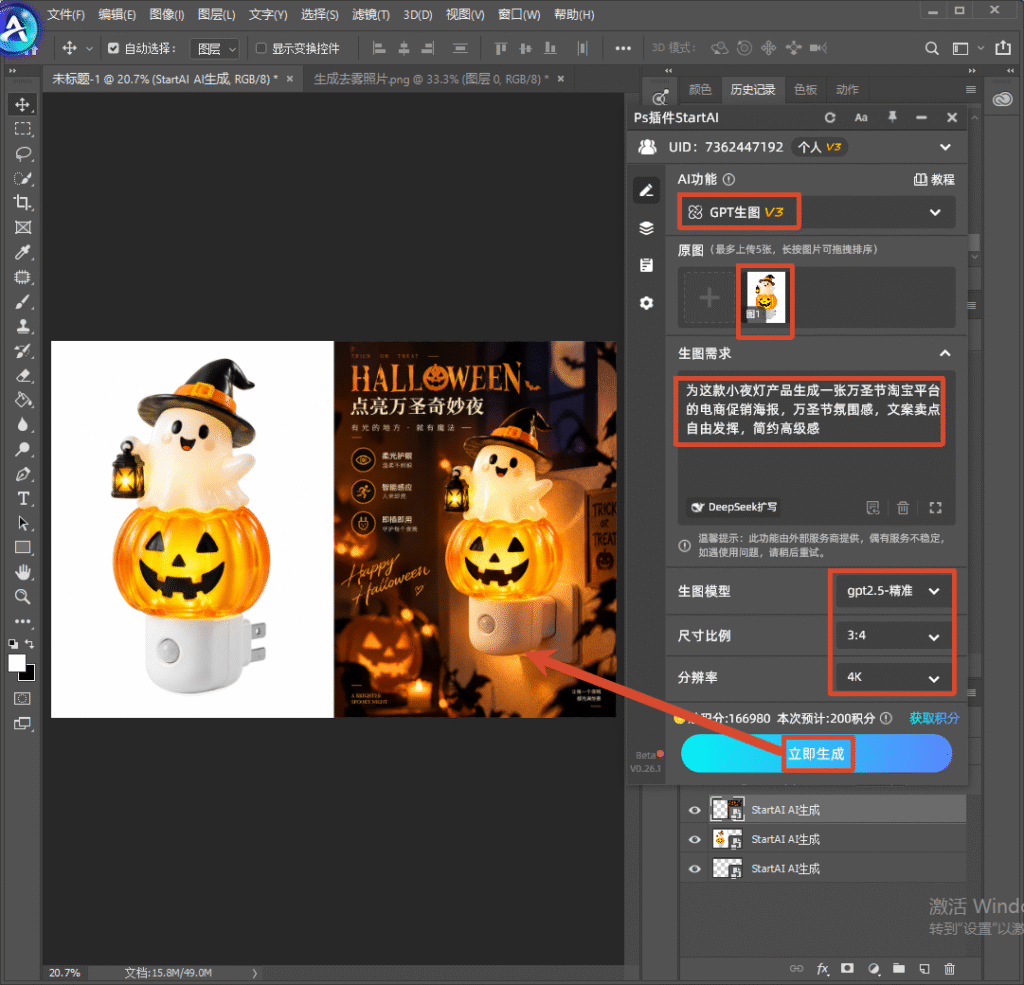The height and width of the screenshot is (985, 1024).
Task: Open the 窗口(W) menu
Action: coord(519,14)
